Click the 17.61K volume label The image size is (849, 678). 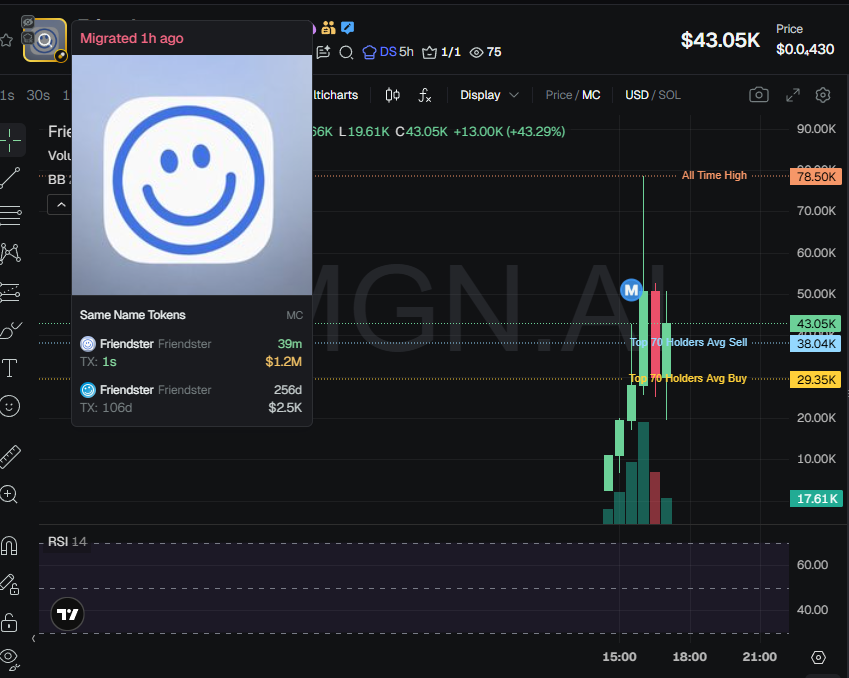point(815,499)
